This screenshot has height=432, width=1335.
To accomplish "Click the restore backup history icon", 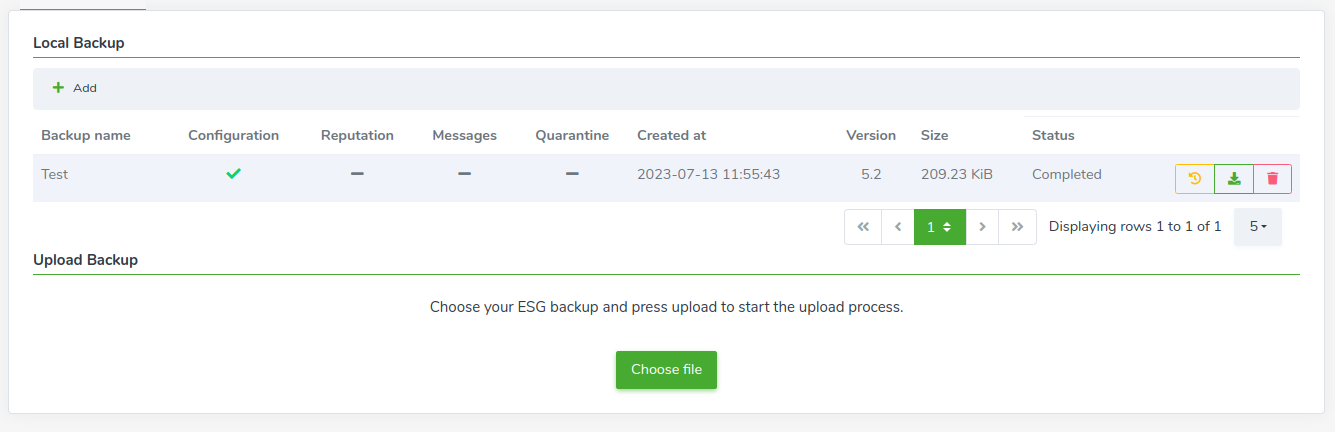I will tap(1195, 179).
